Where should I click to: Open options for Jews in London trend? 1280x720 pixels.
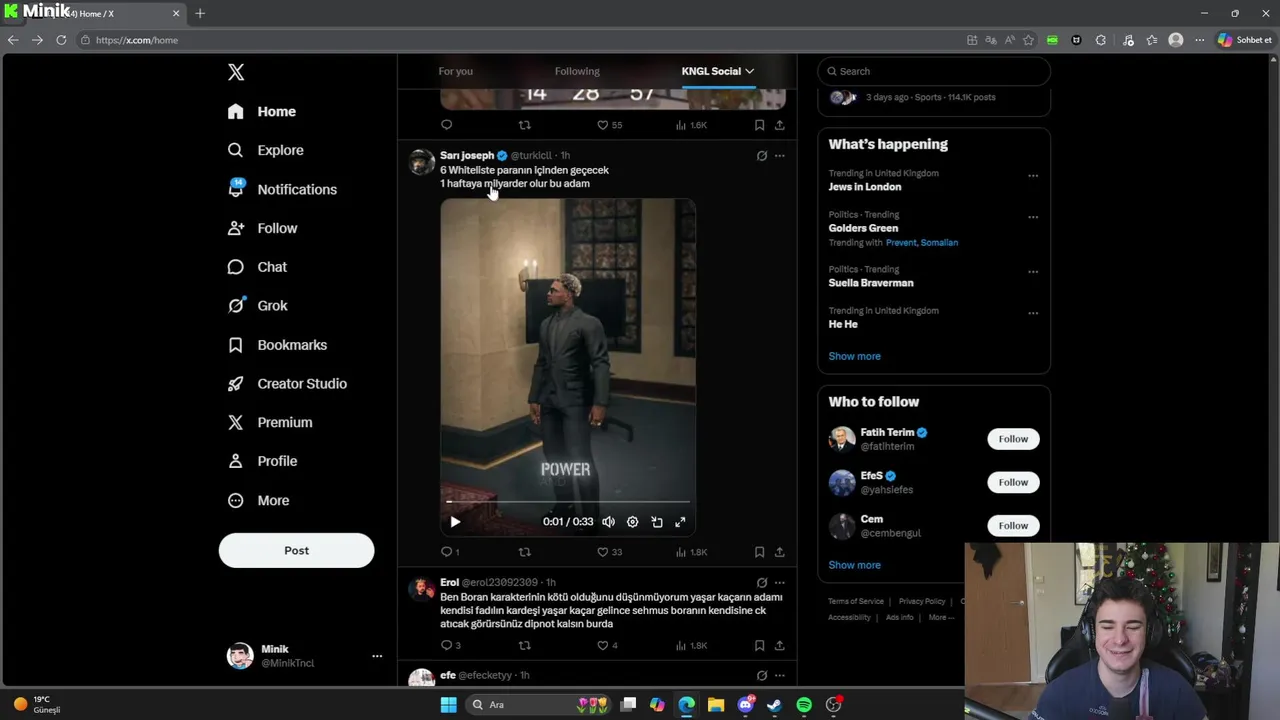(1033, 176)
